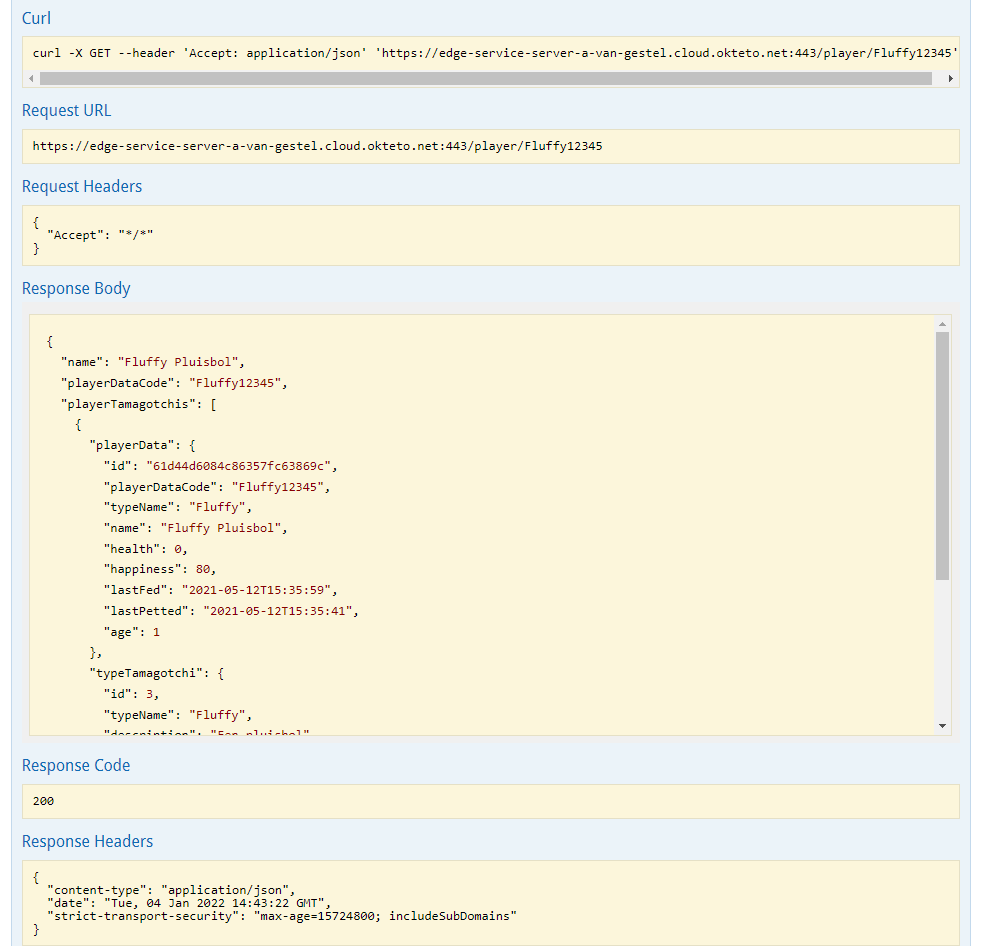Image resolution: width=981 pixels, height=946 pixels.
Task: Click the id value 61d44d6084c86357fc63869c
Action: [238, 466]
